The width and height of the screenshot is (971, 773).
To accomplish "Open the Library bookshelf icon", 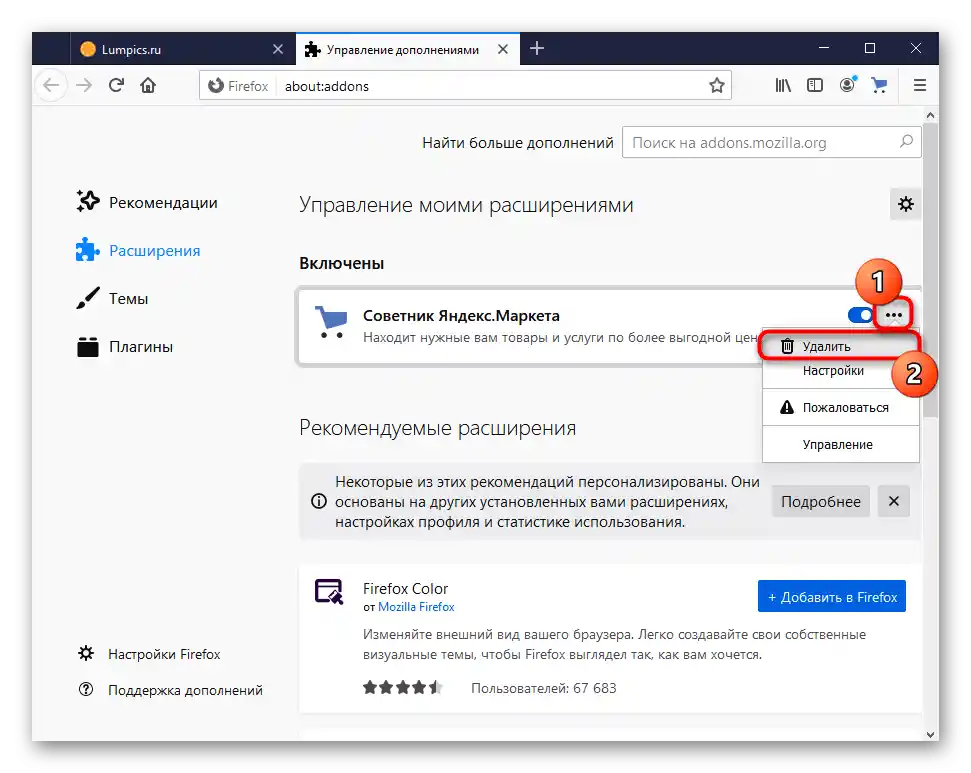I will (x=783, y=85).
